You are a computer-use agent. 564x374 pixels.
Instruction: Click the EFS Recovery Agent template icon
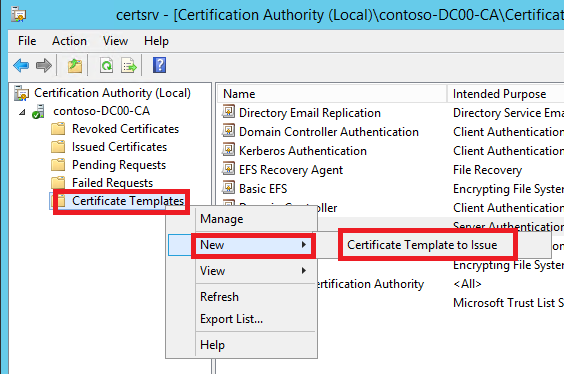tap(228, 169)
